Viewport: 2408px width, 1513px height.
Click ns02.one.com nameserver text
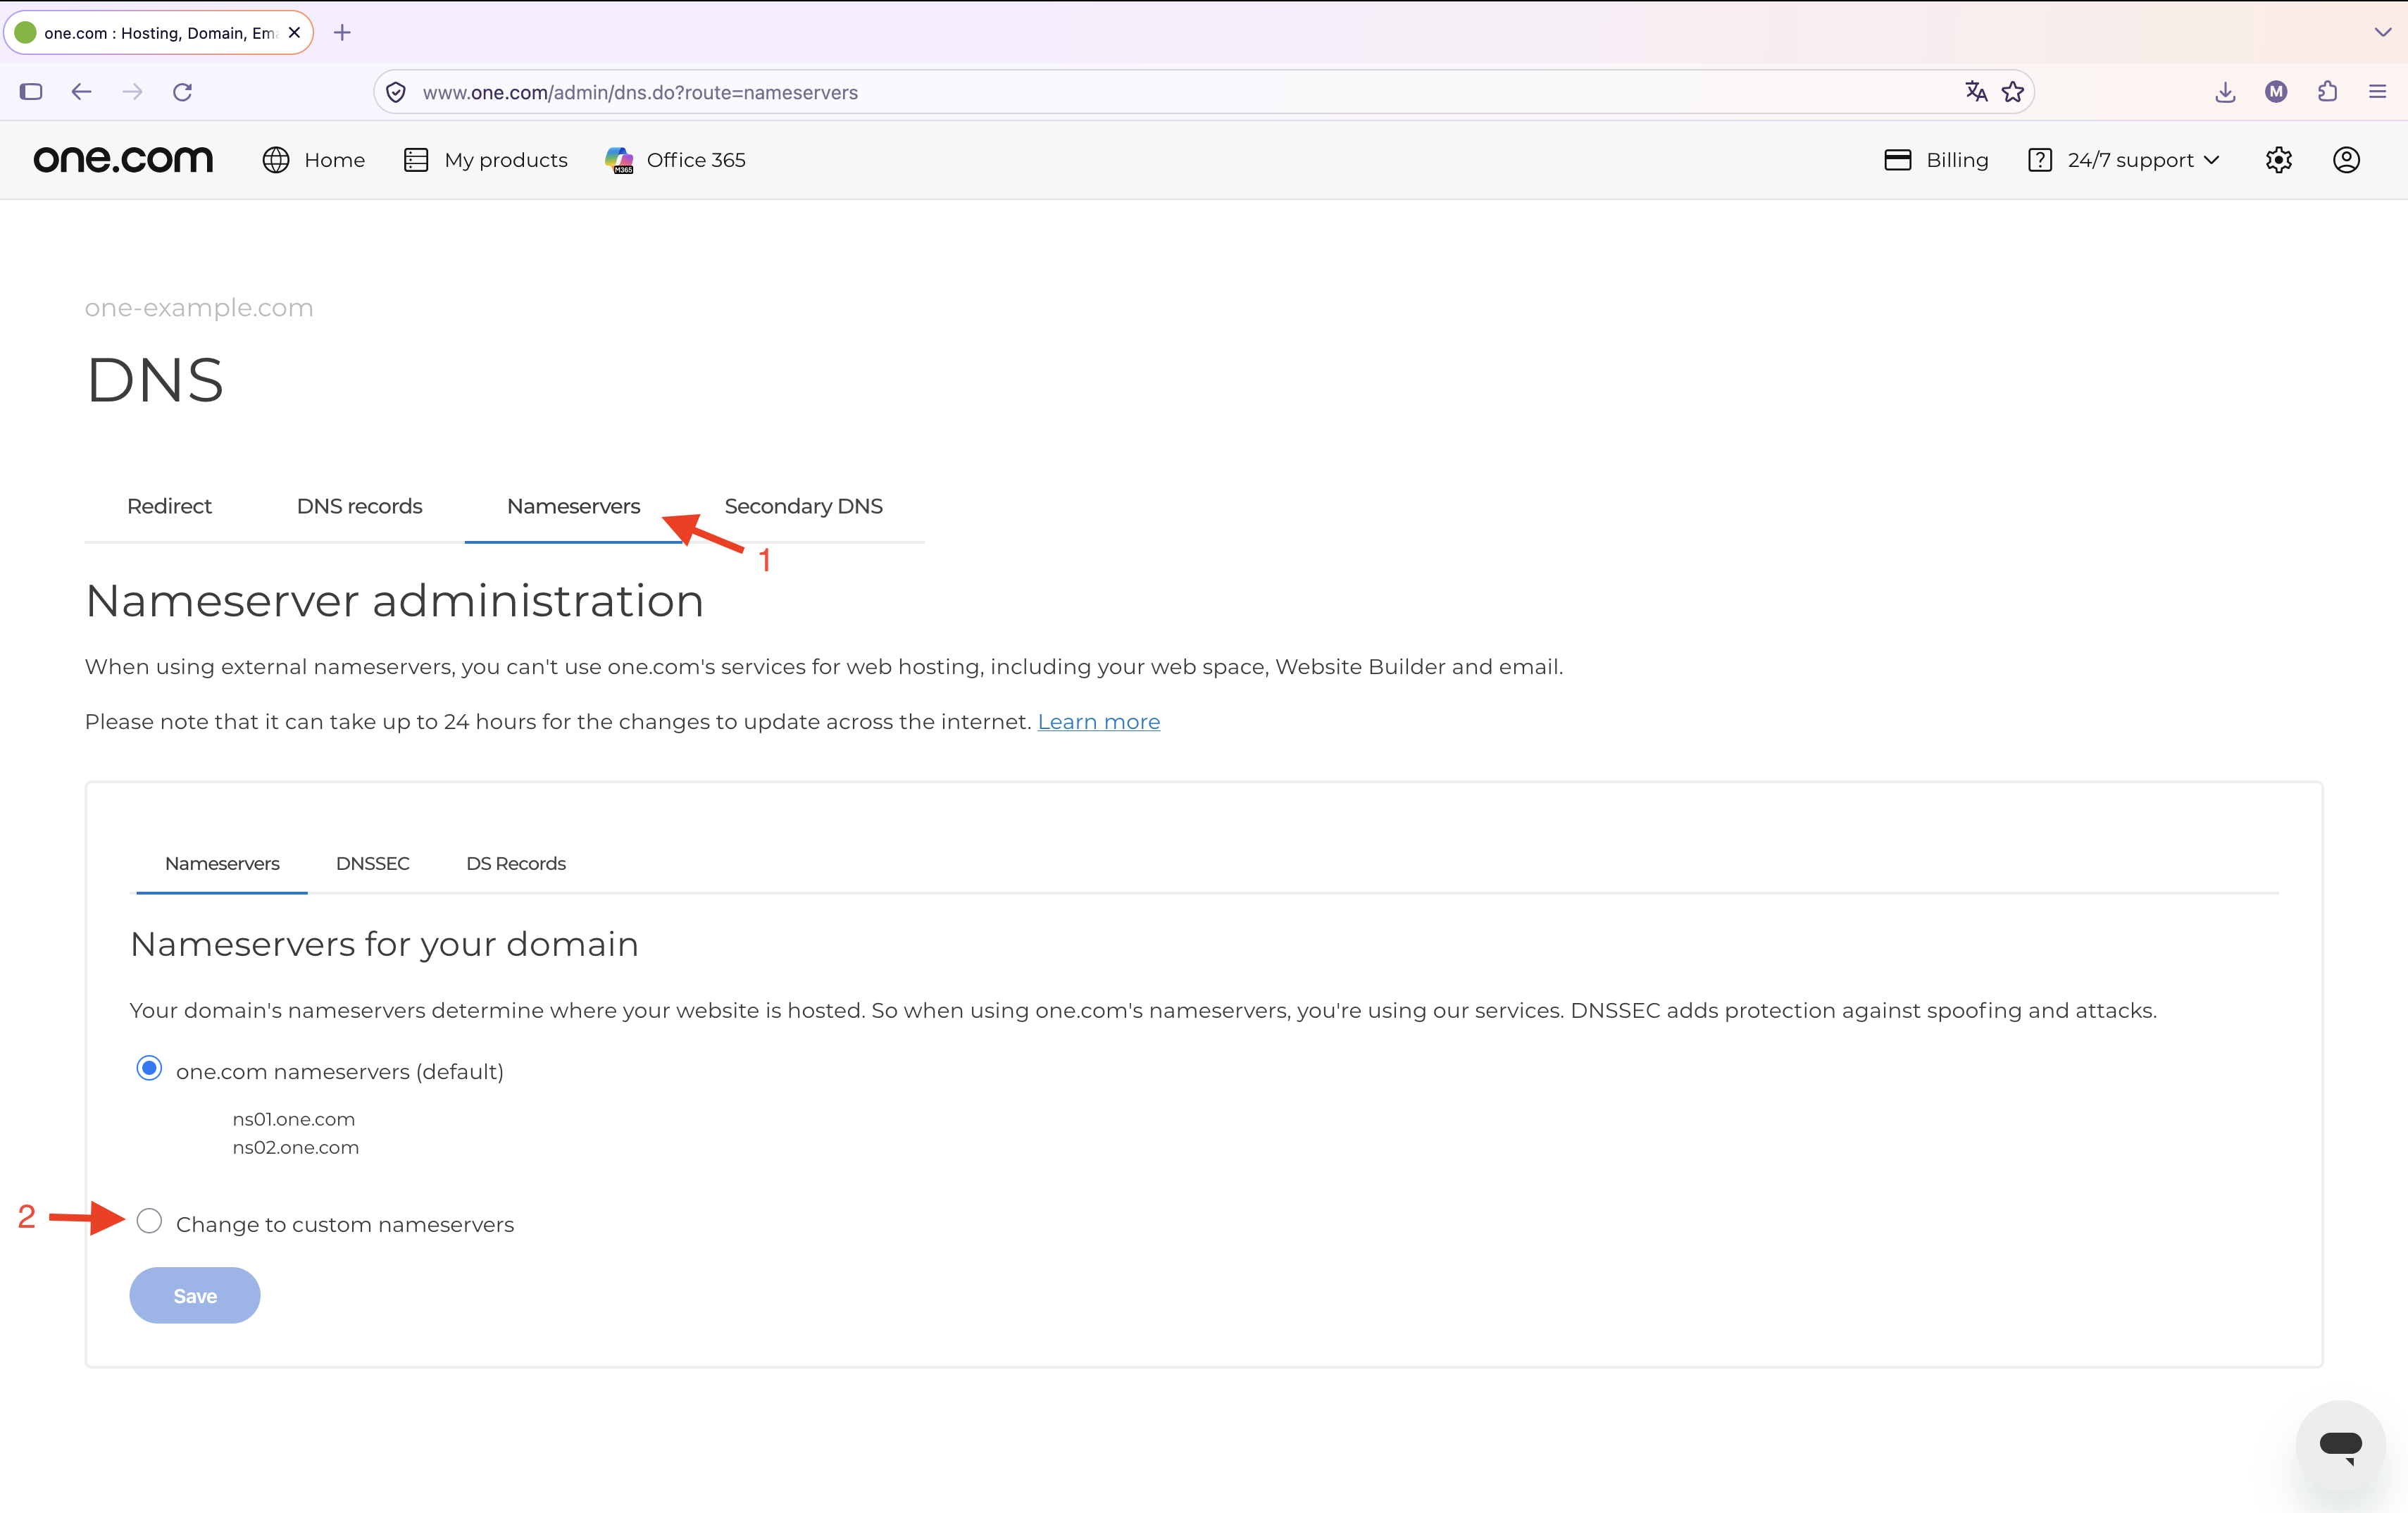[296, 1147]
